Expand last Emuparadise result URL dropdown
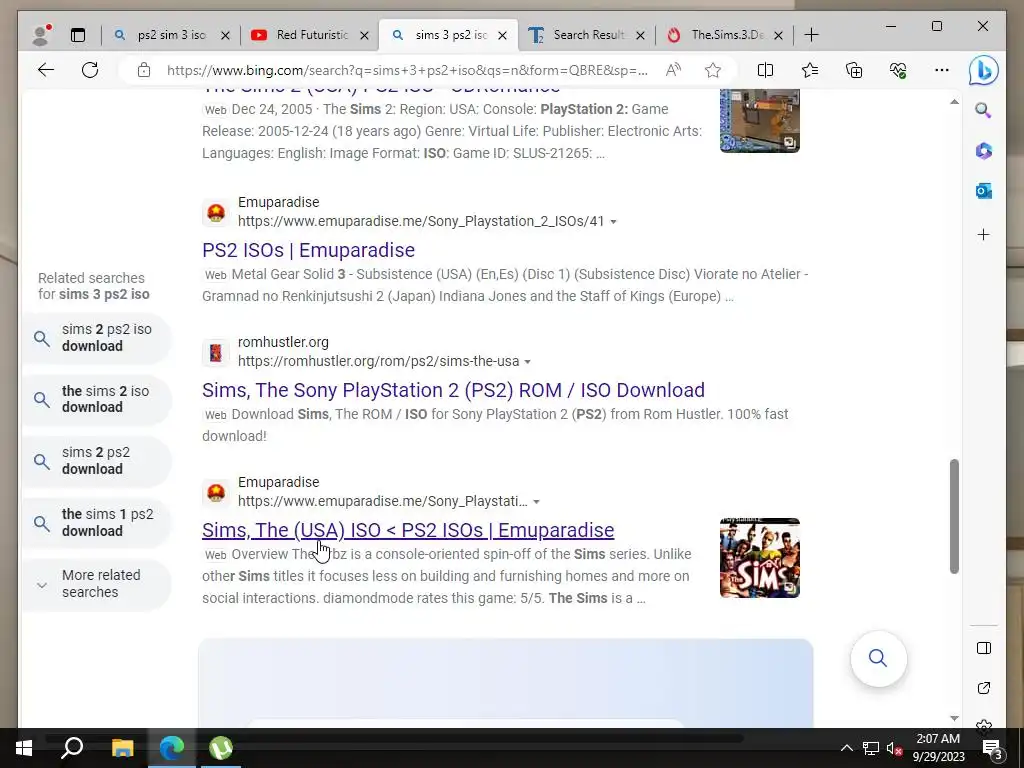The image size is (1024, 768). 536,502
